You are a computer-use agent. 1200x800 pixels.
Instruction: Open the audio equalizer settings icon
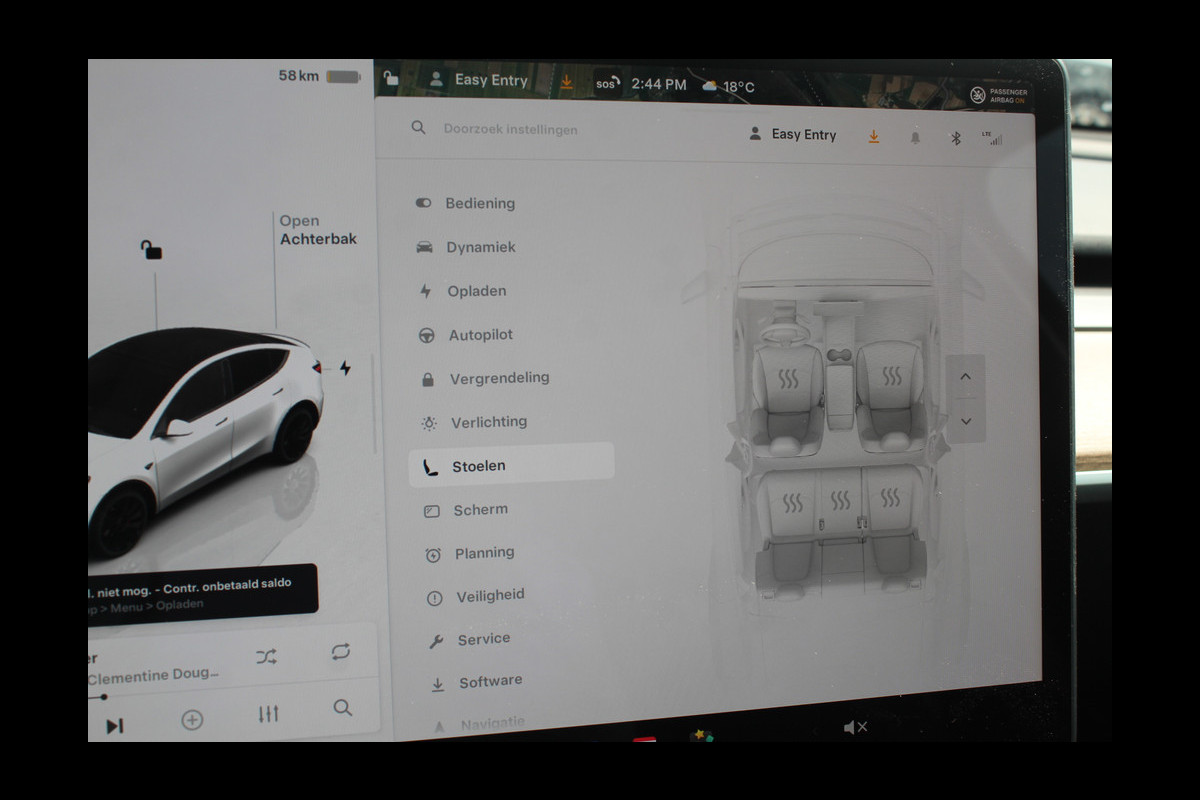(268, 713)
